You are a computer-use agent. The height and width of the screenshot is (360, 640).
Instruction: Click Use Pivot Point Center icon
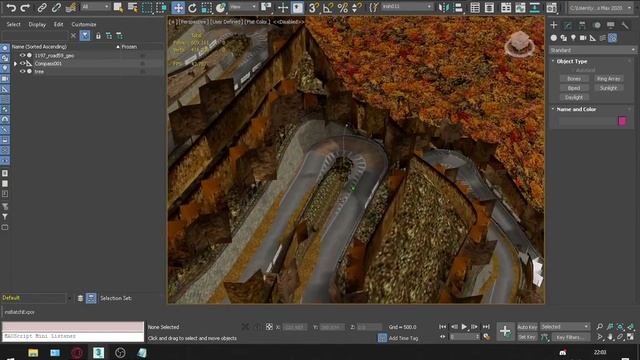click(266, 7)
